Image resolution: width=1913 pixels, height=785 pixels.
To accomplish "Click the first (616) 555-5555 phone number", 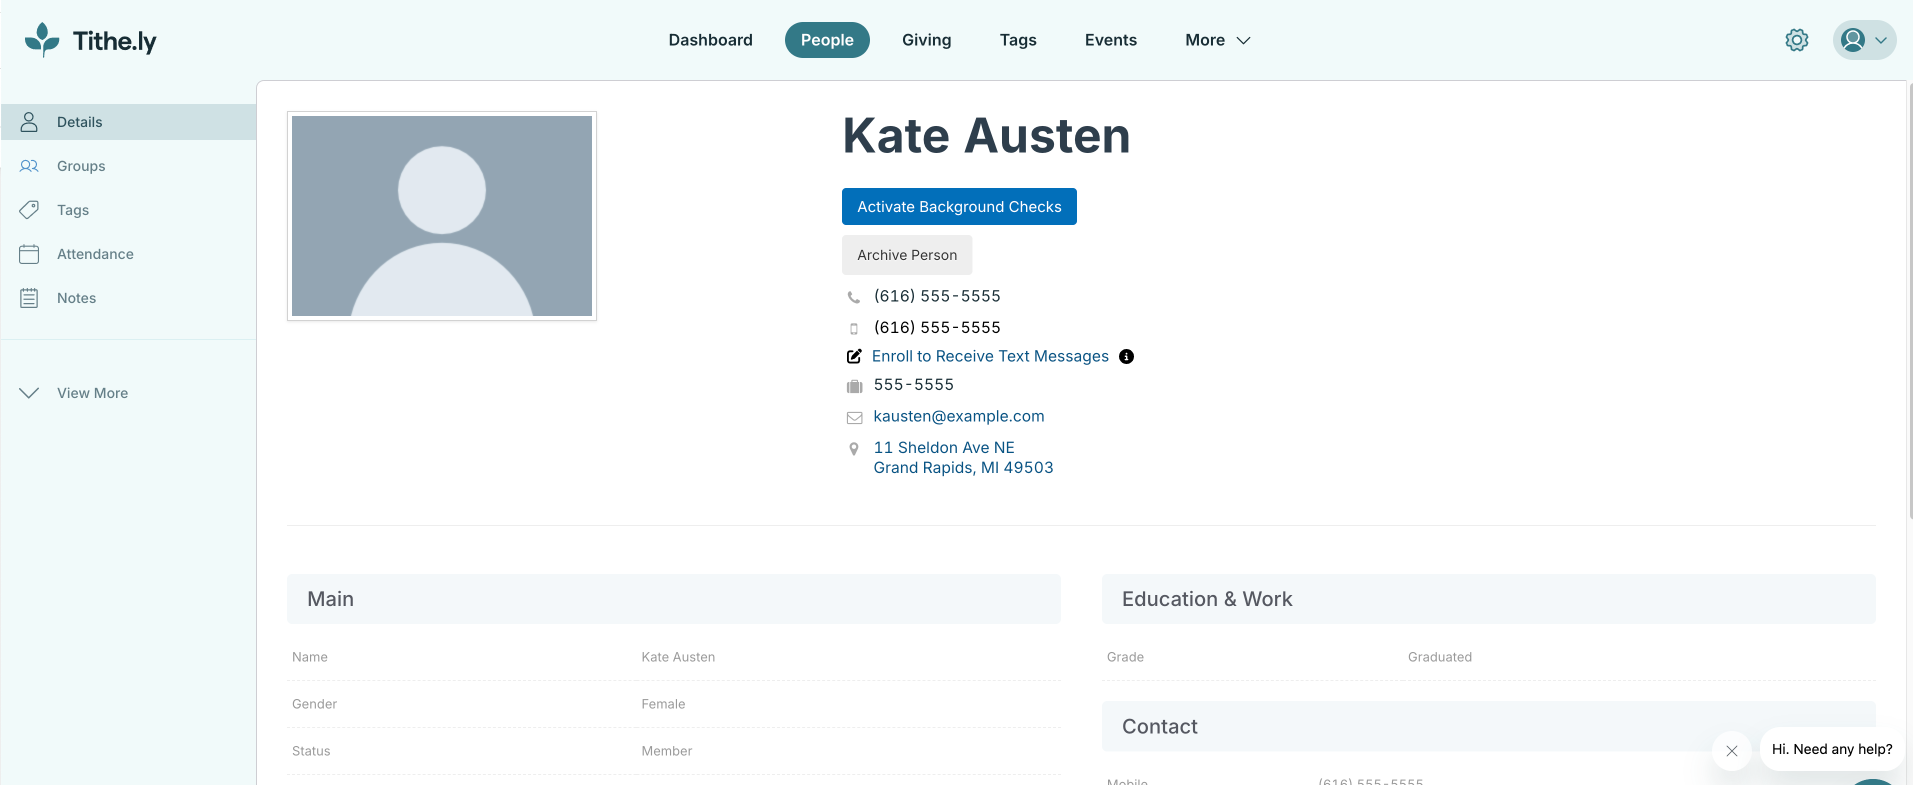I will [937, 296].
